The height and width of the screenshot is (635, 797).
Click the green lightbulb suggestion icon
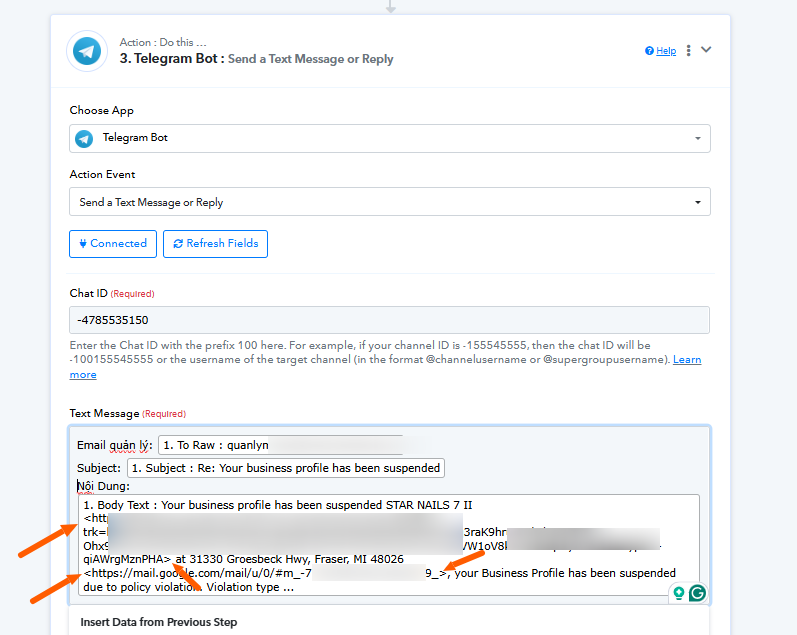[679, 593]
